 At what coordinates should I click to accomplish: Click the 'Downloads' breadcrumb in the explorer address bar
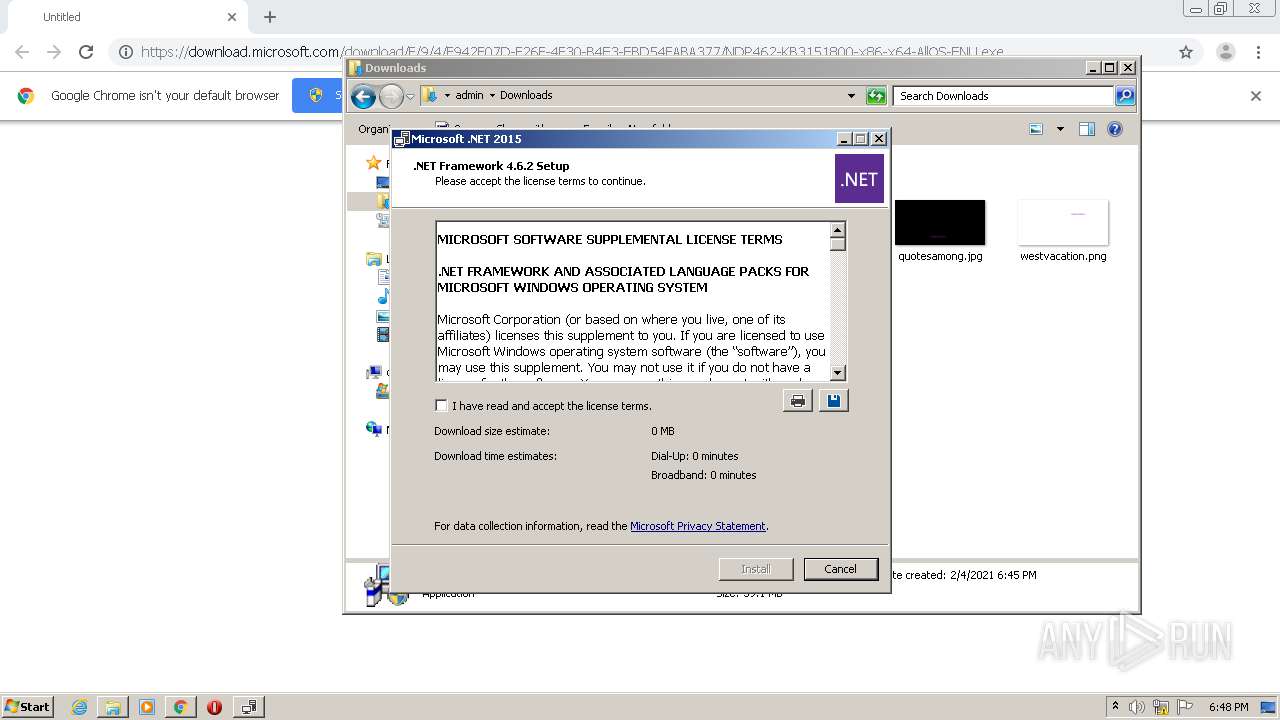pyautogui.click(x=526, y=95)
